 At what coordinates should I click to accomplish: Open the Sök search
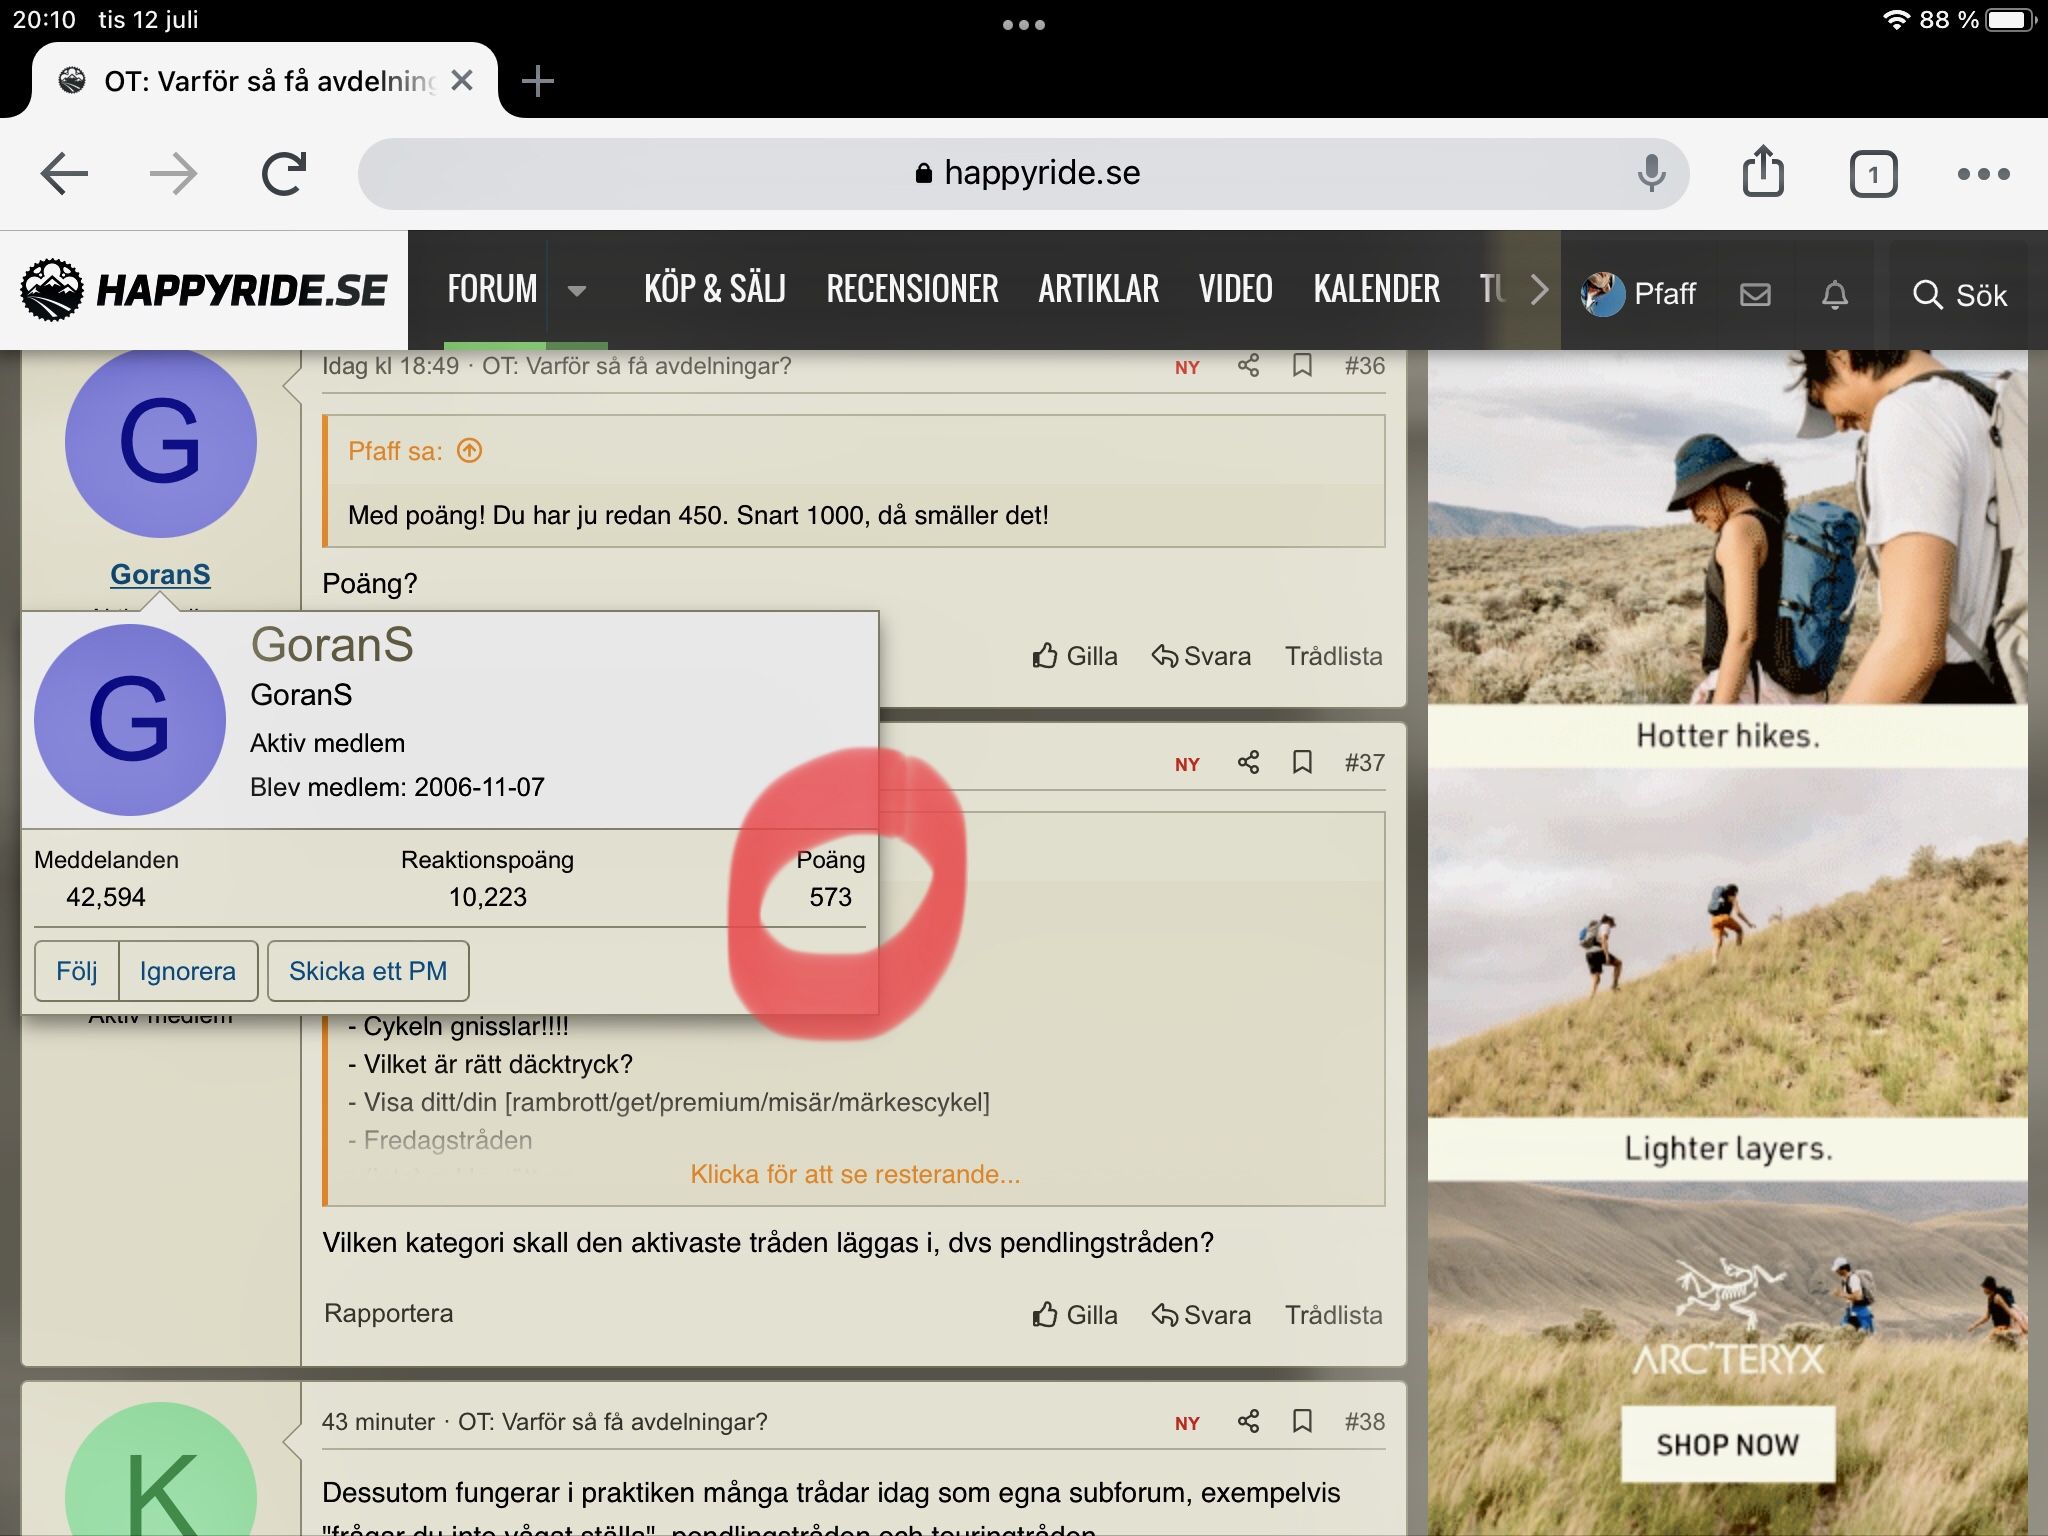pyautogui.click(x=1959, y=295)
